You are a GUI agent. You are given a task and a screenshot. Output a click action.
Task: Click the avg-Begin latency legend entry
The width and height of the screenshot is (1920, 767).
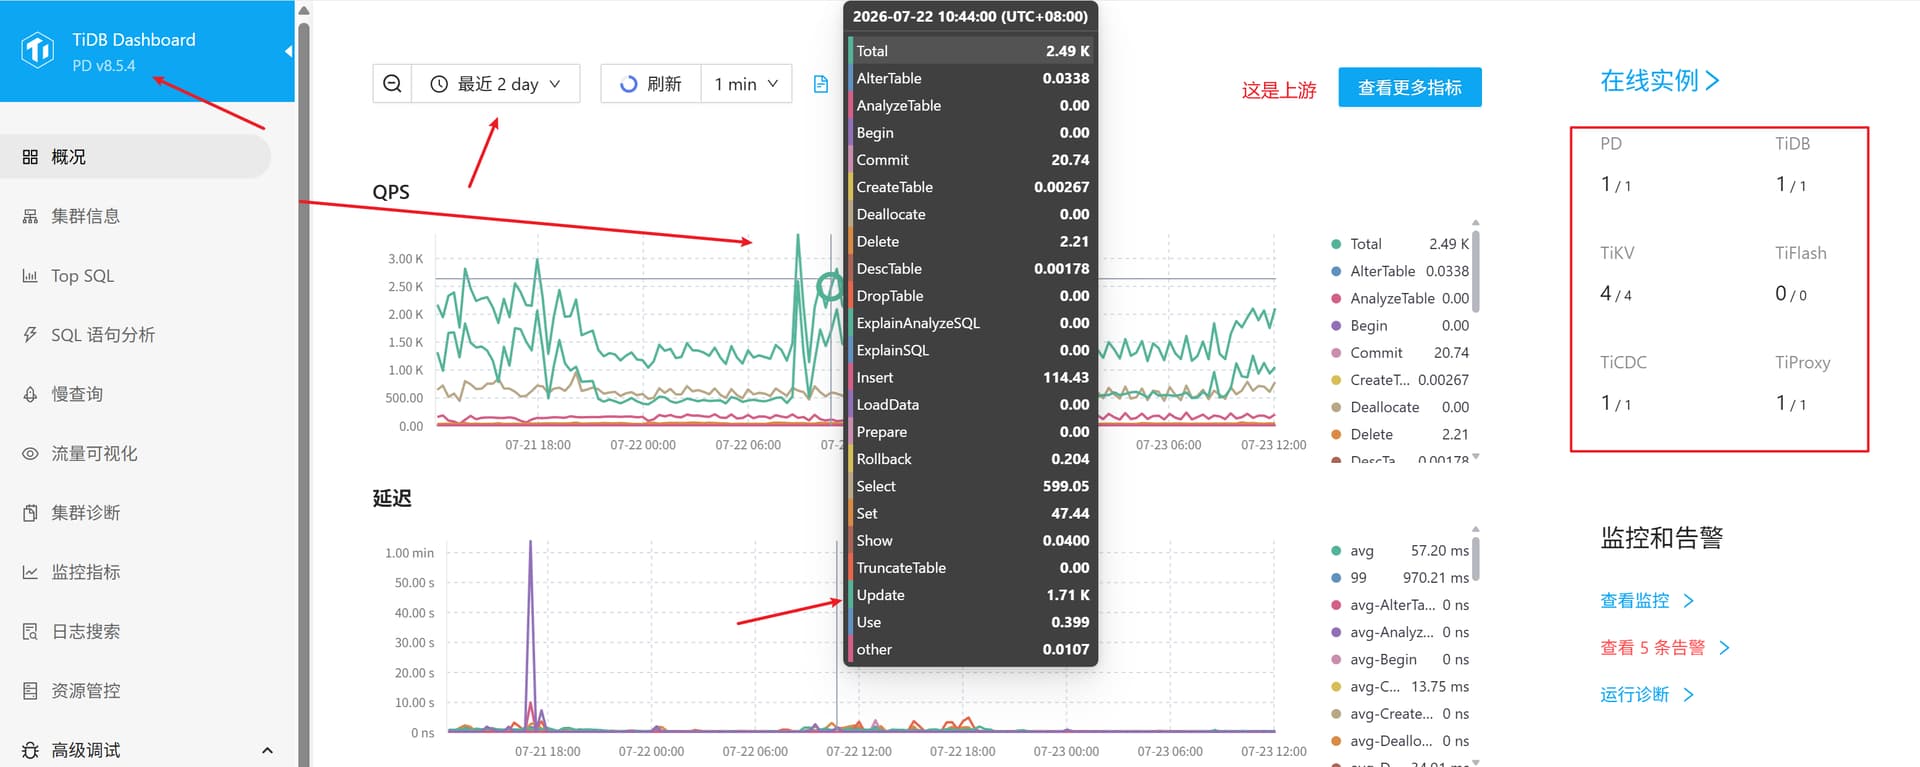click(1400, 660)
